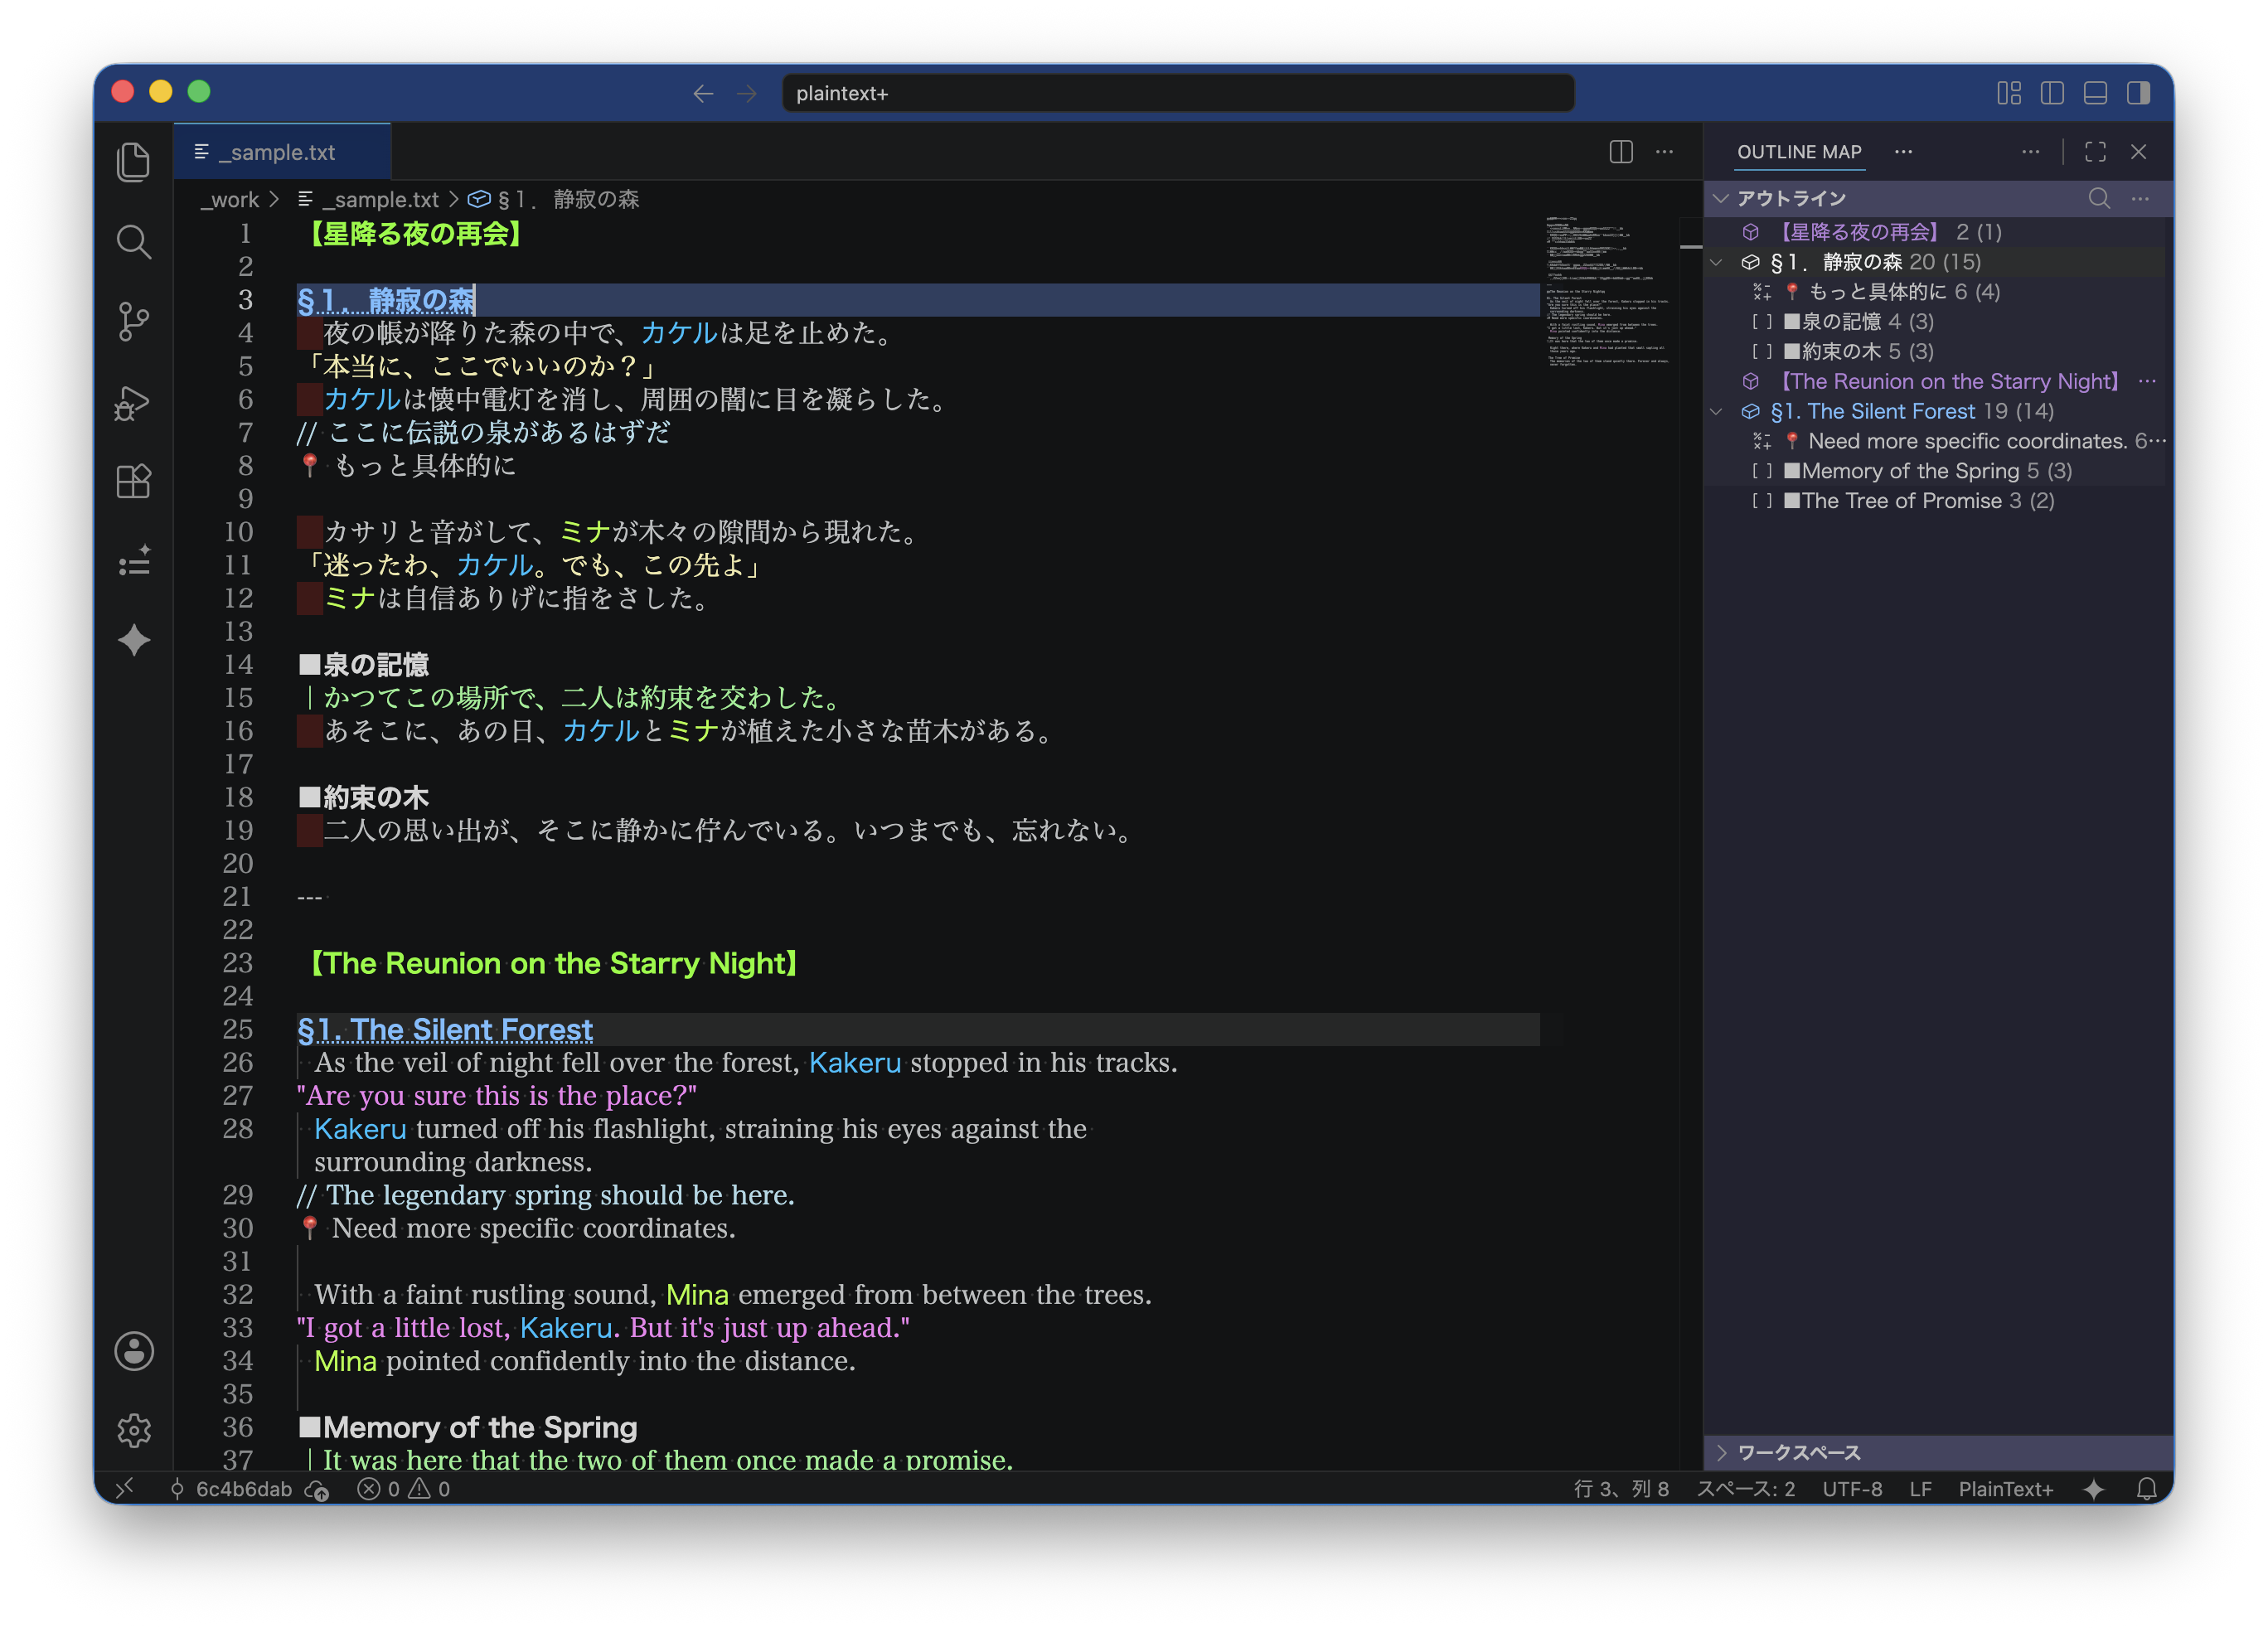Open editor more actions menu
This screenshot has height=1628, width=2268.
[1664, 152]
